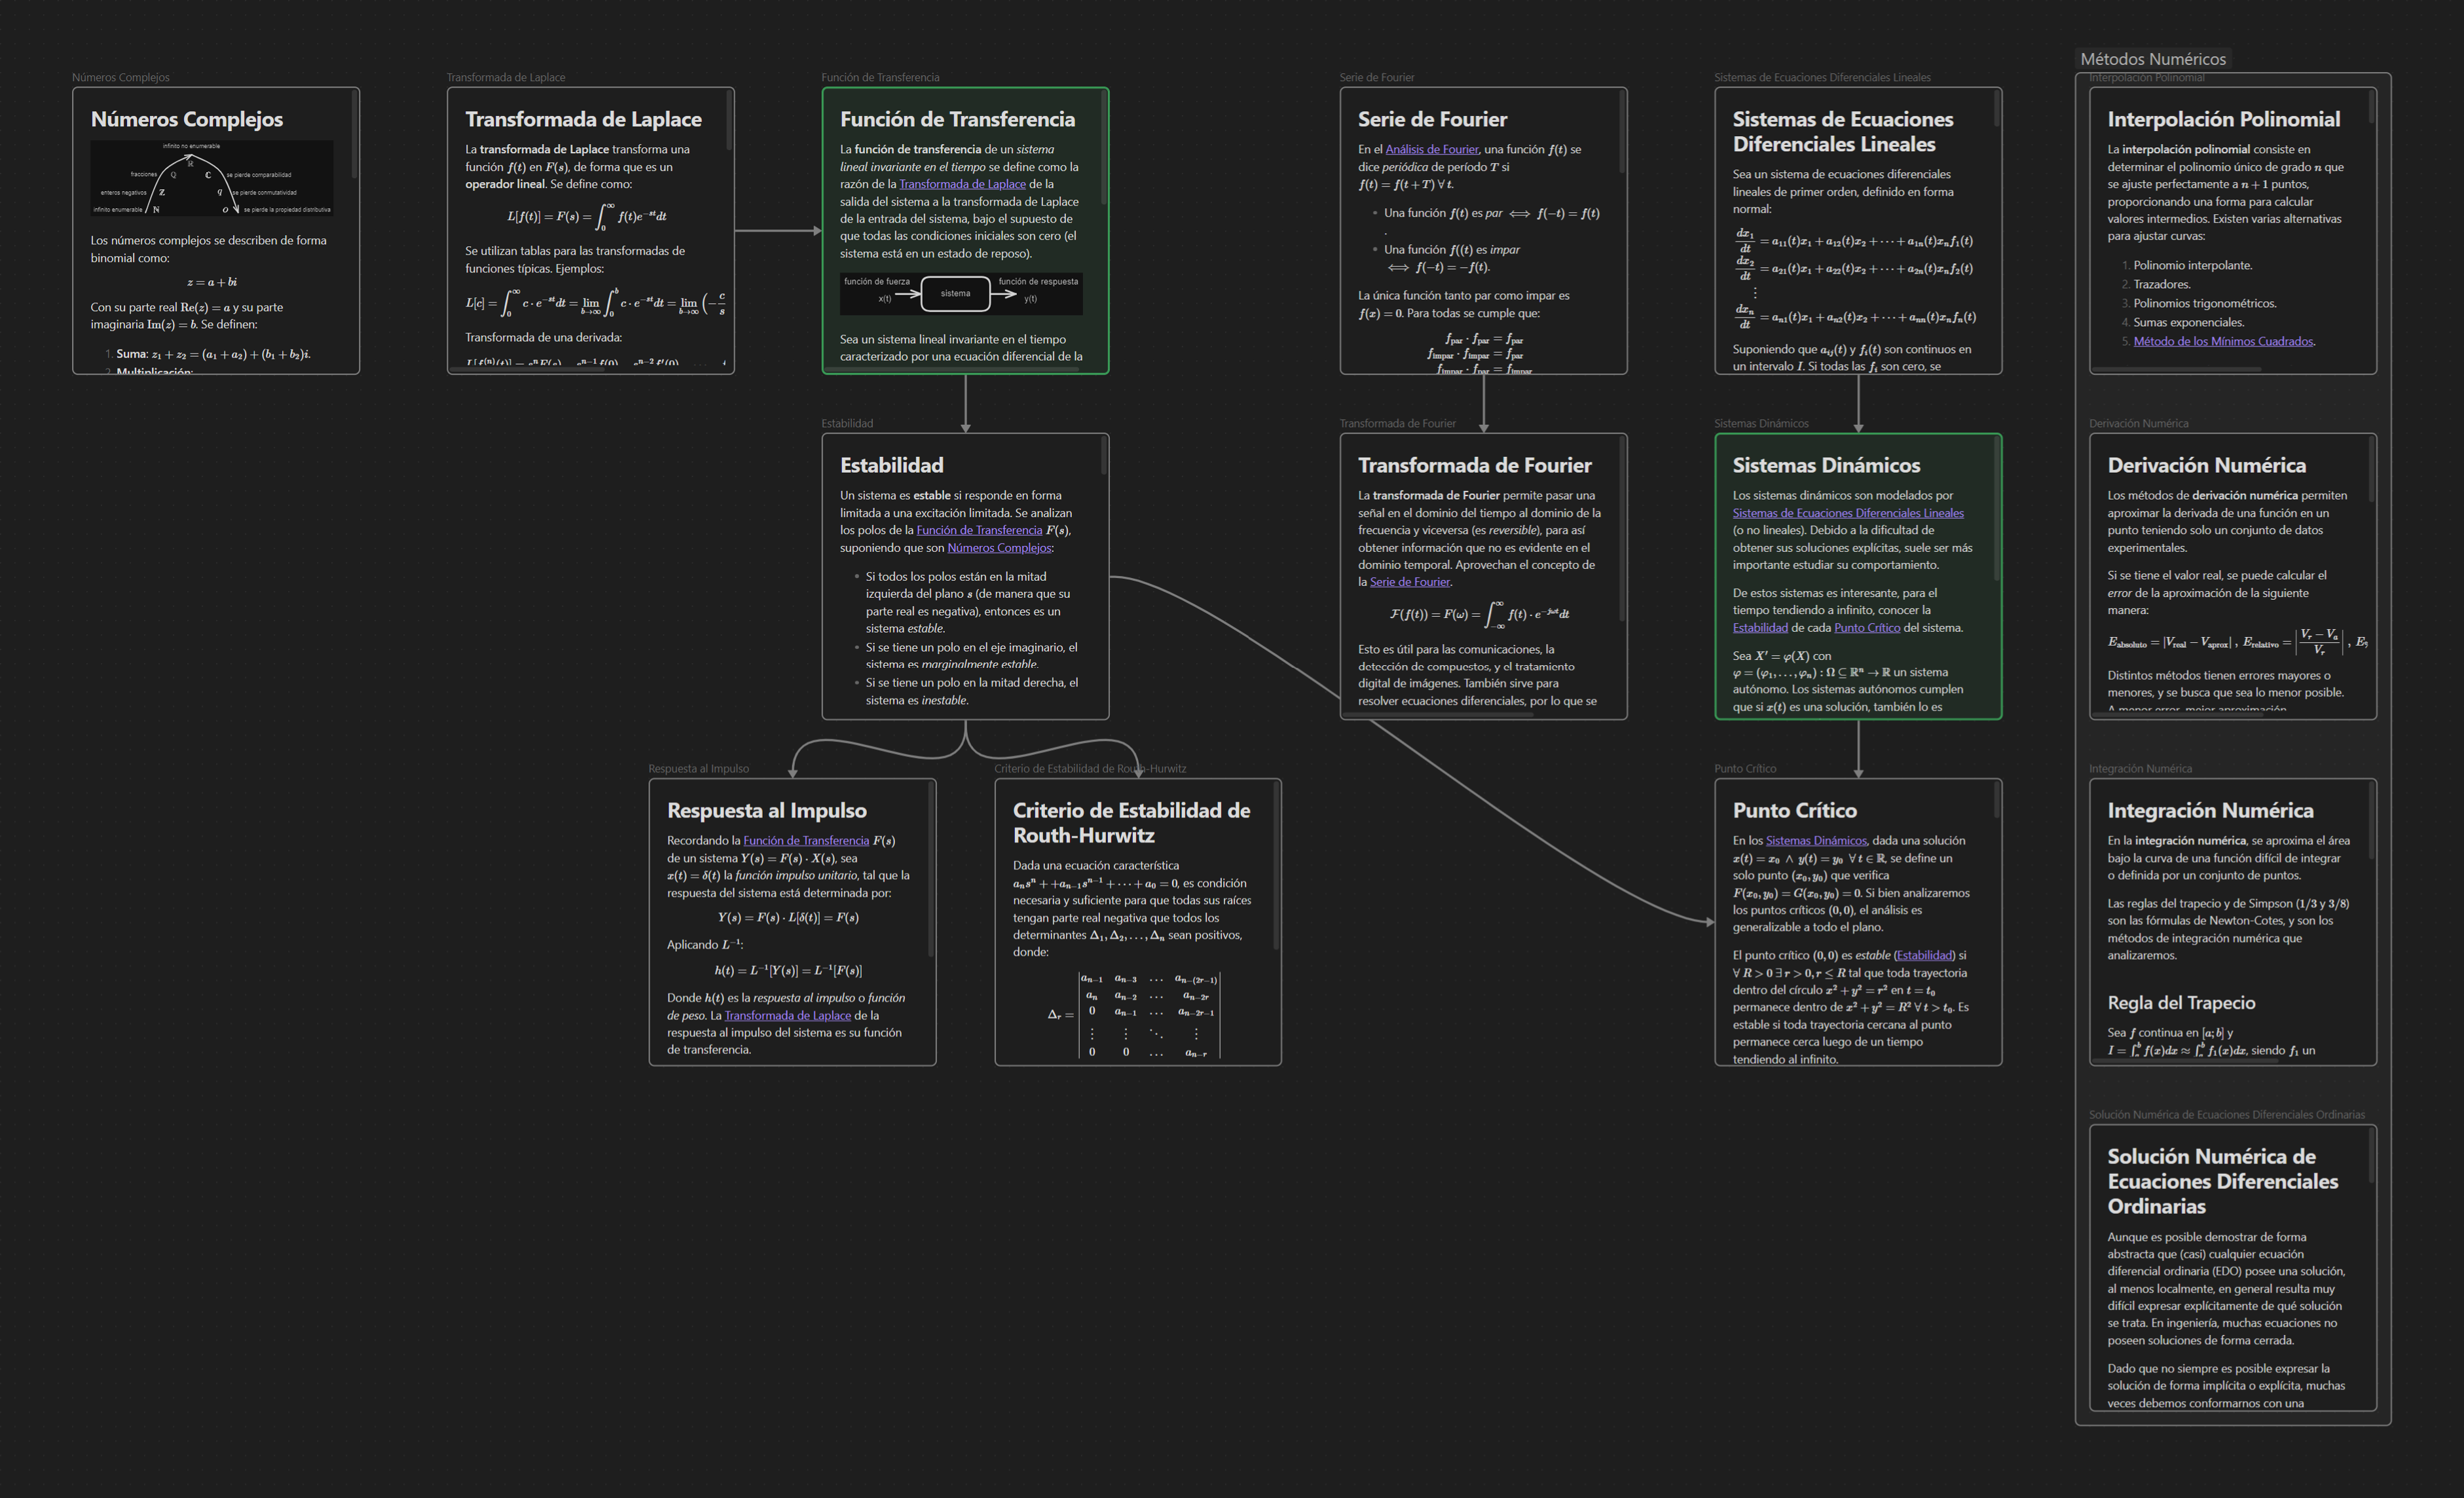Open the Método de los Mínimos Cuadrados link

pos(2223,342)
